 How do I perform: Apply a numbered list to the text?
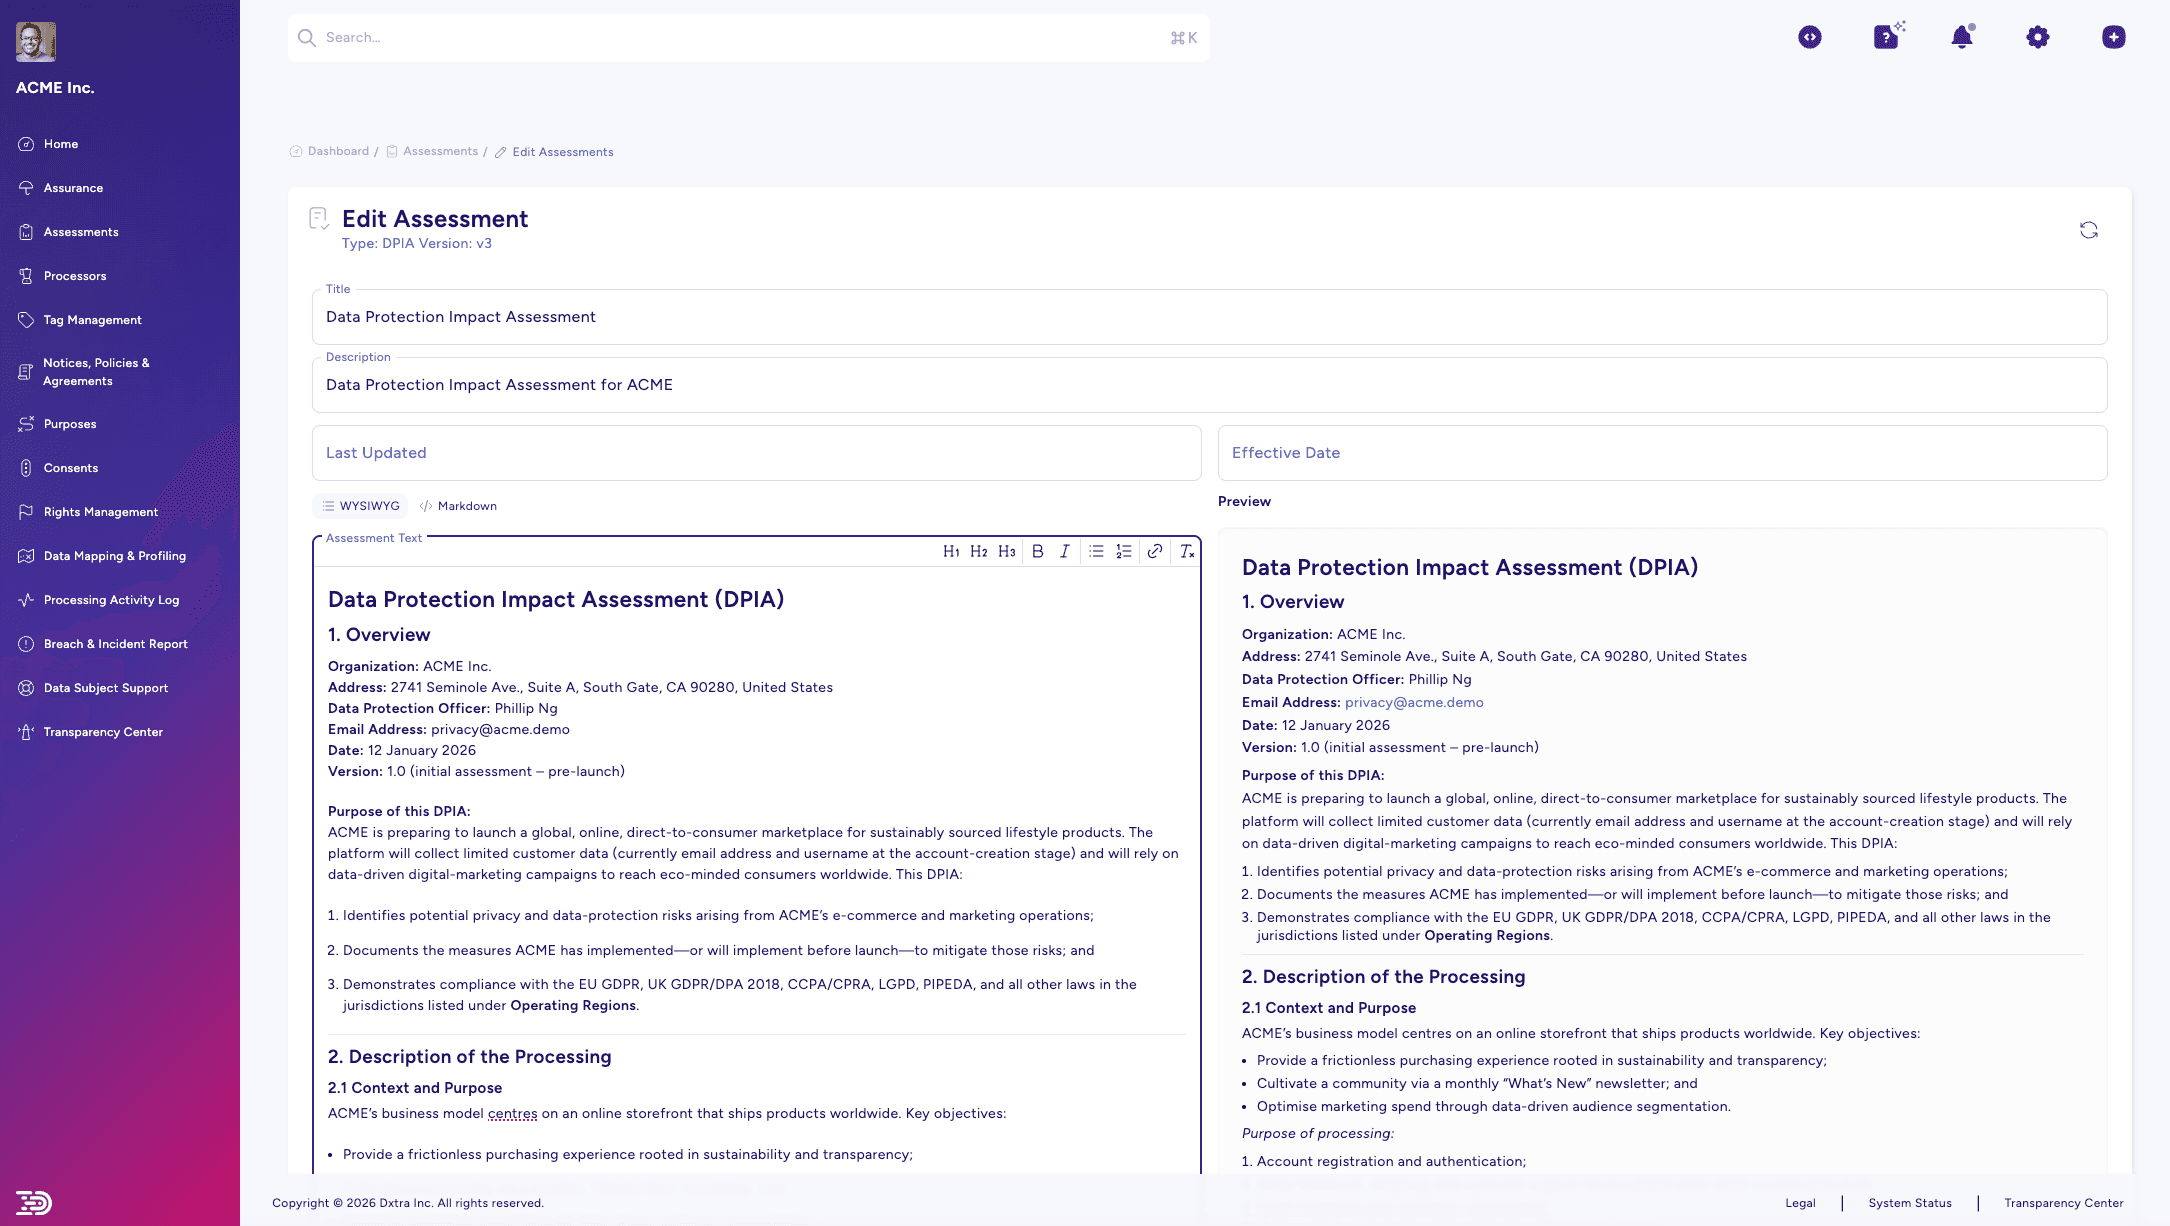point(1124,551)
